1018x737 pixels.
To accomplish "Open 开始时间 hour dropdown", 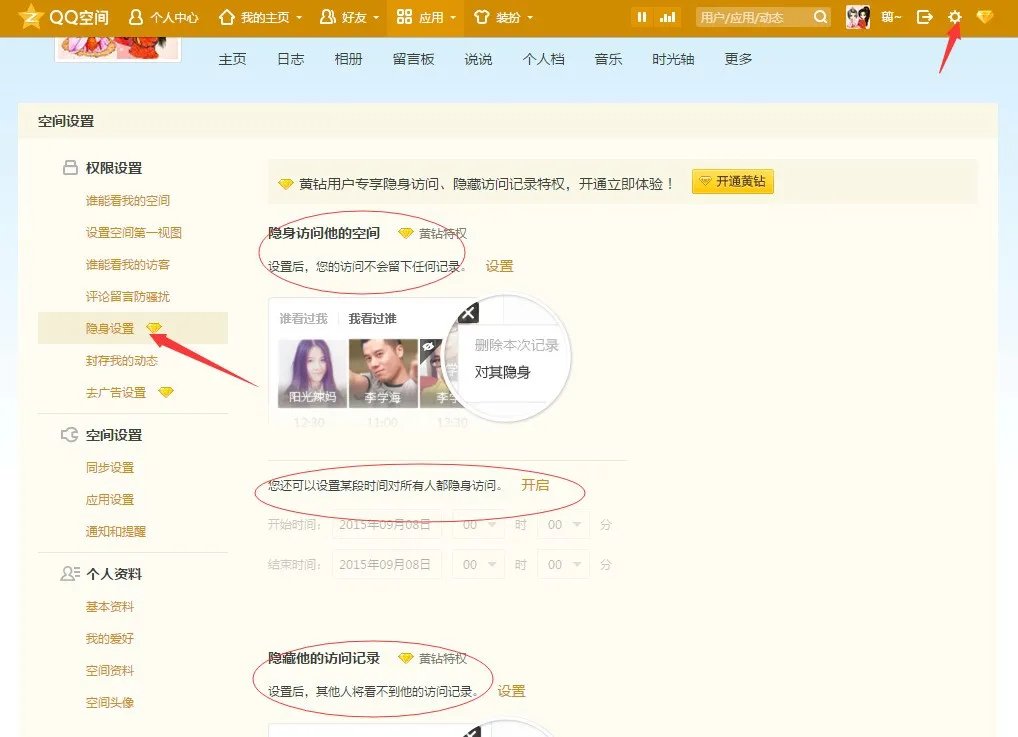I will 478,525.
